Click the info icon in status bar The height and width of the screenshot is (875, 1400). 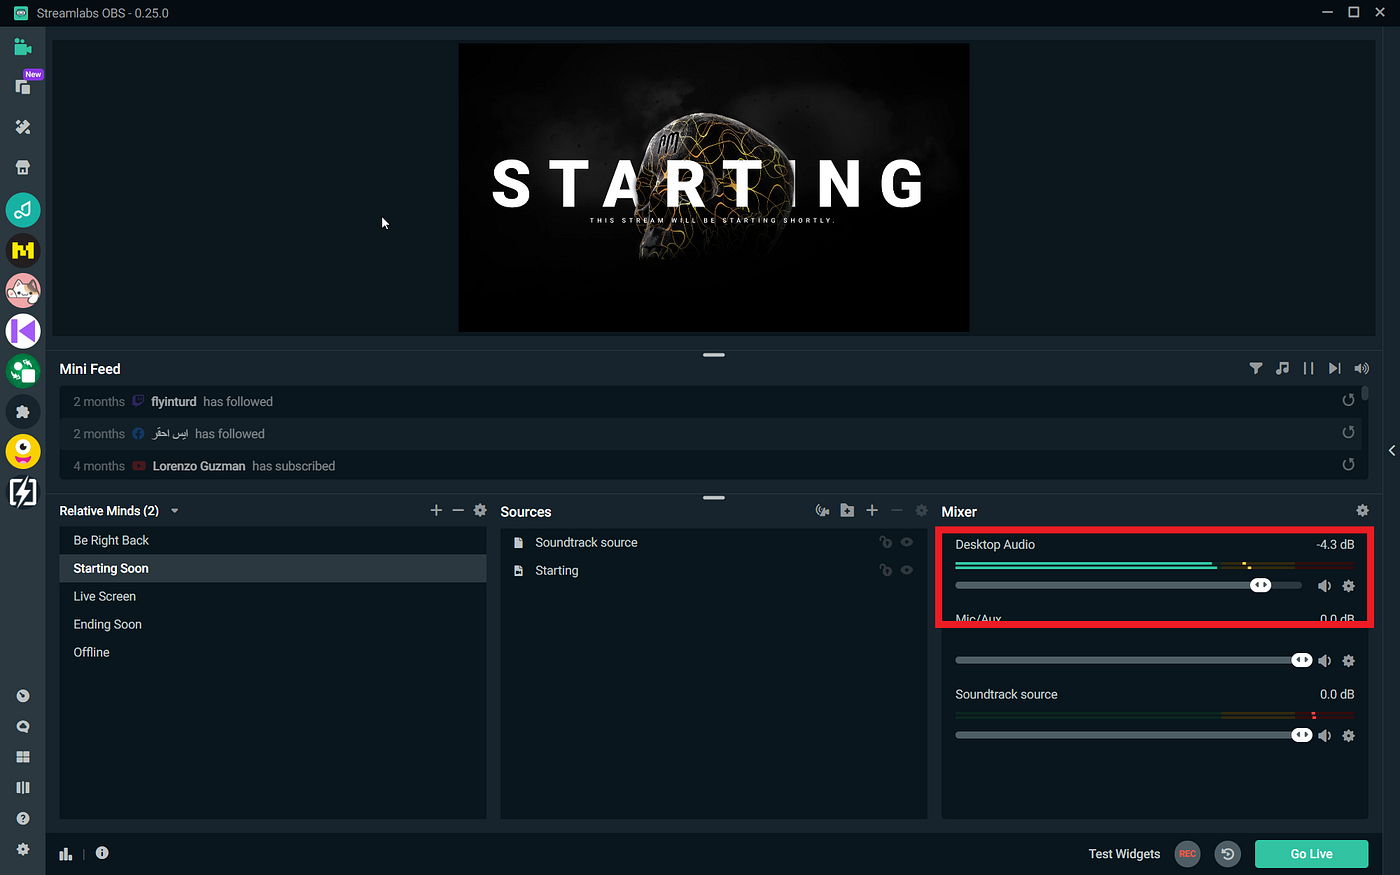[x=102, y=853]
